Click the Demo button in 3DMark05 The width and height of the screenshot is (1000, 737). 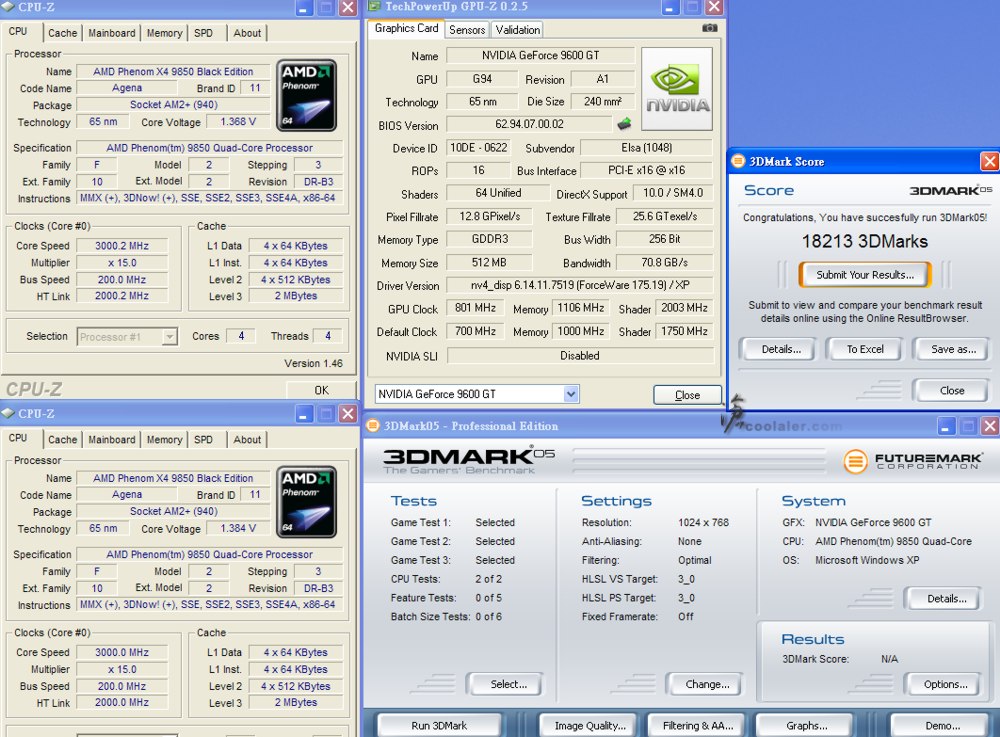point(942,726)
